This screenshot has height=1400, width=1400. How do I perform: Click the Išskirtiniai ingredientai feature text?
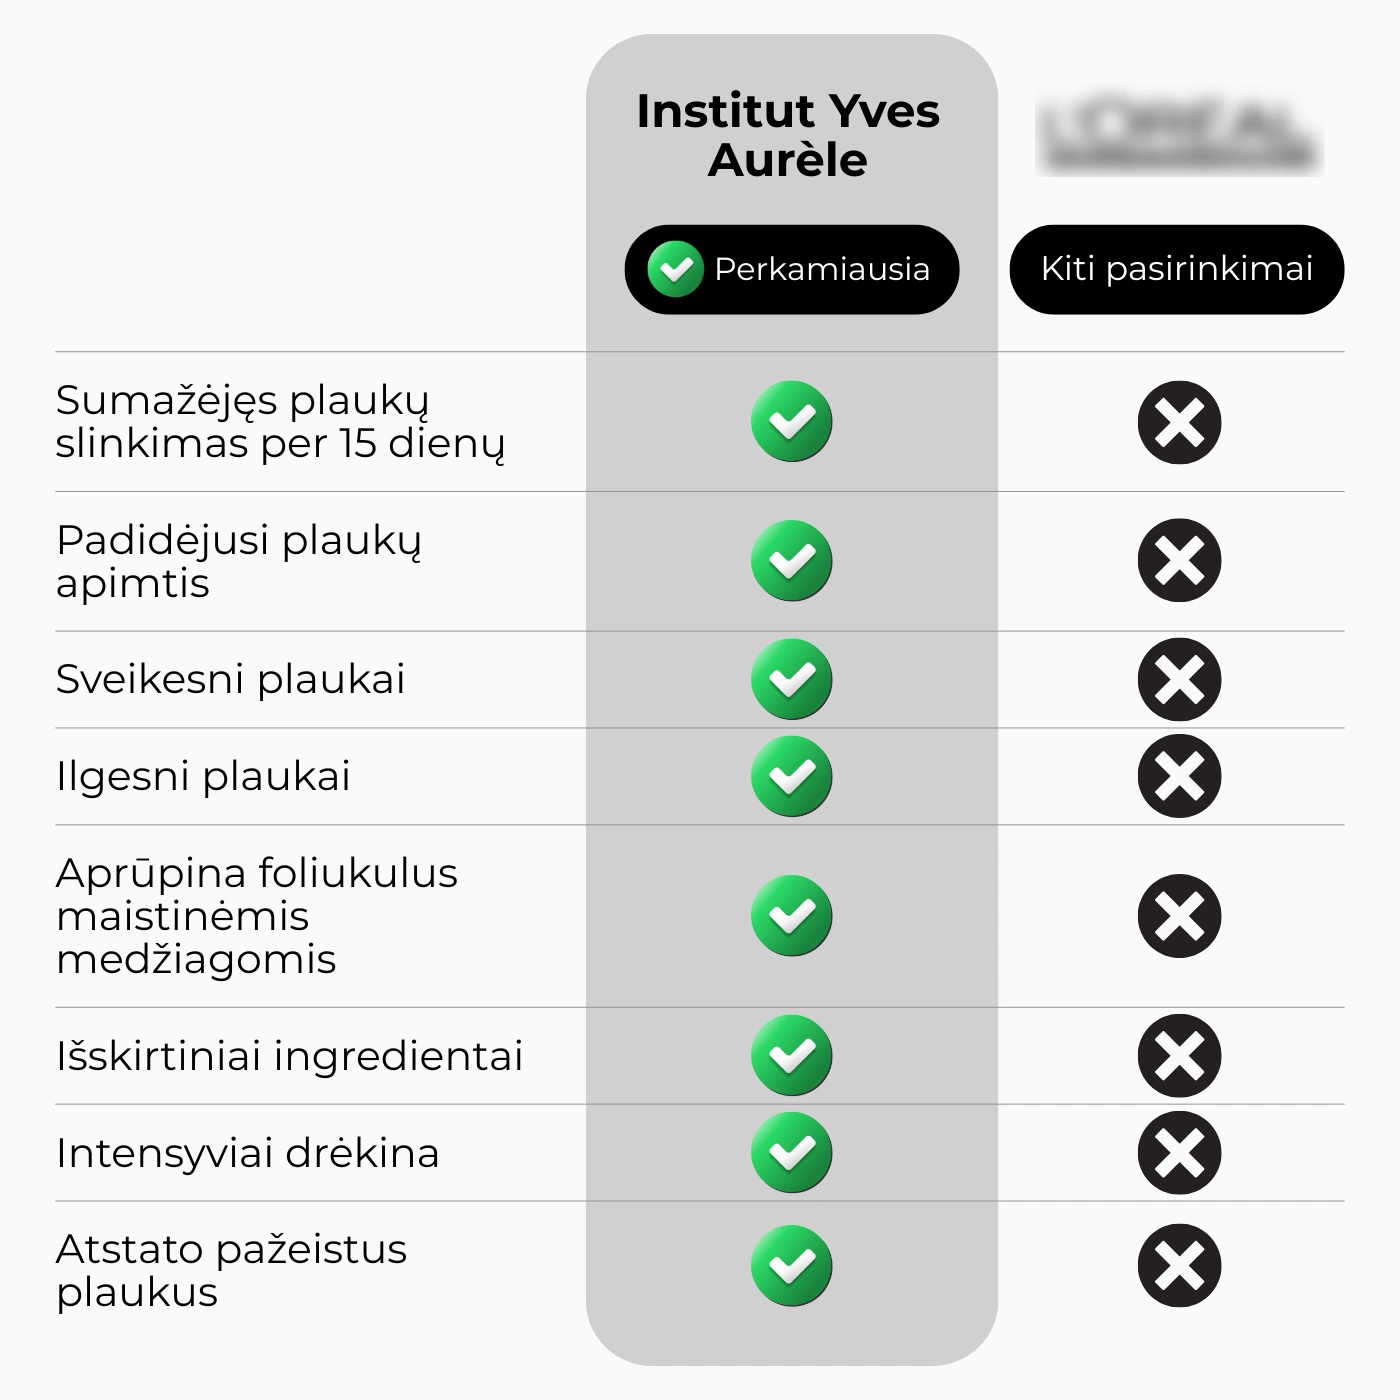(290, 1056)
